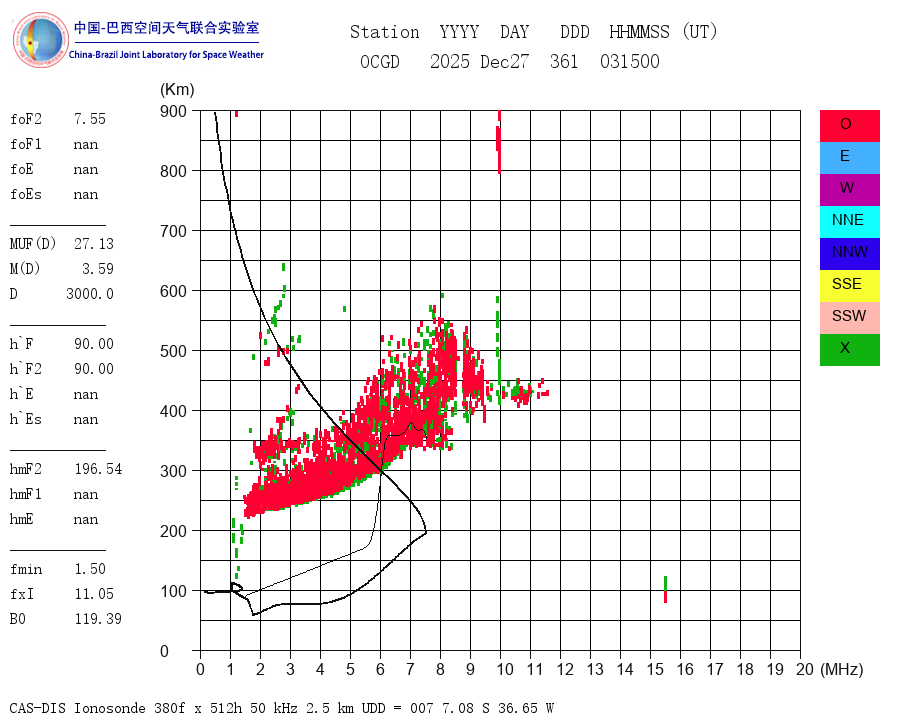Viewport: 900px width, 720px height.
Task: Click the HHMMSS header label
Action: point(639,32)
